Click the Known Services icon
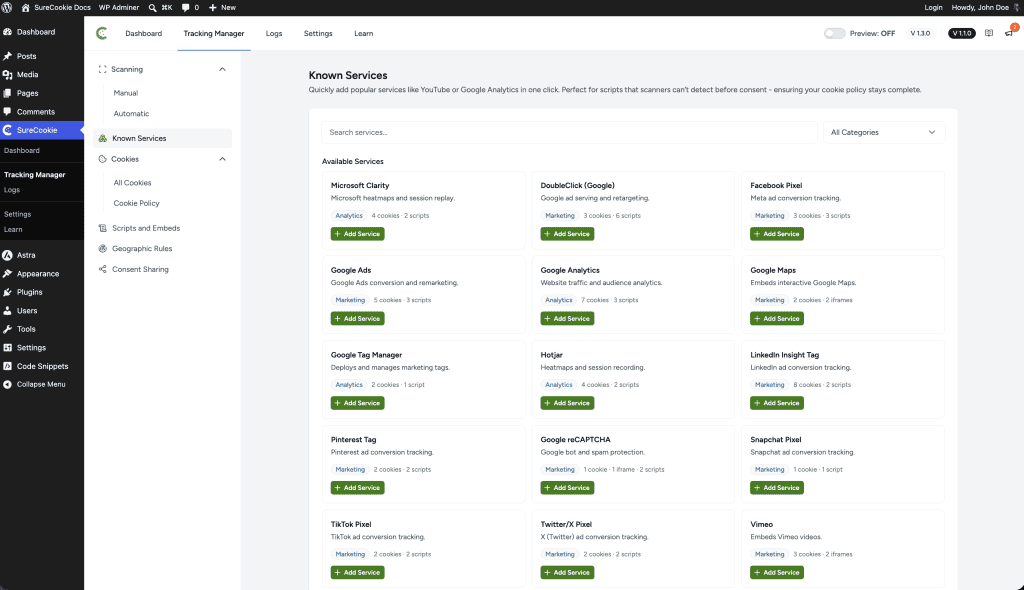This screenshot has width=1024, height=590. [x=103, y=139]
